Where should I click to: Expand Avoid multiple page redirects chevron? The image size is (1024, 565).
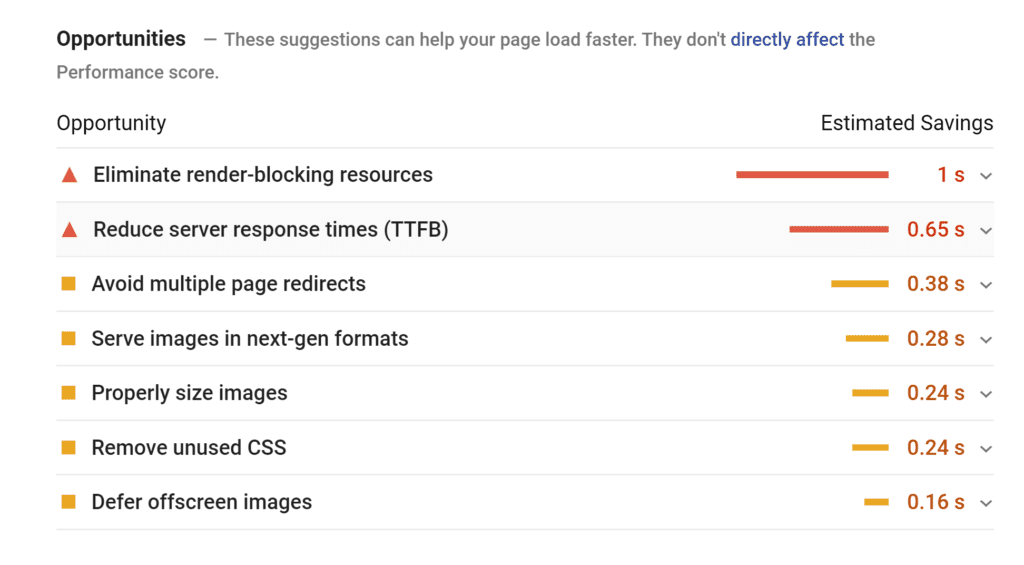click(986, 285)
